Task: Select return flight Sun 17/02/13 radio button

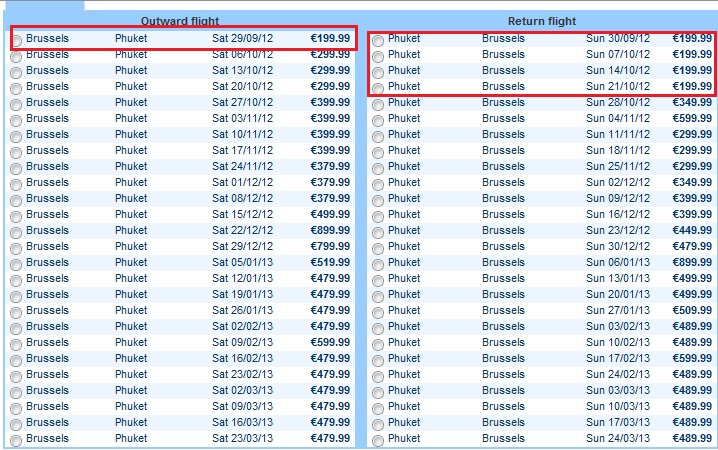Action: [378, 361]
